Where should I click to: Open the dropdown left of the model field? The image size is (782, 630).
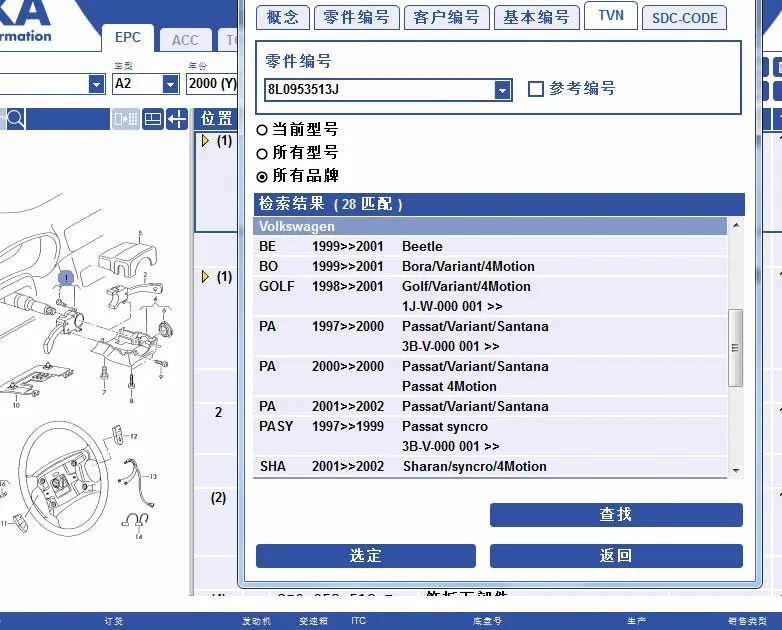point(97,84)
